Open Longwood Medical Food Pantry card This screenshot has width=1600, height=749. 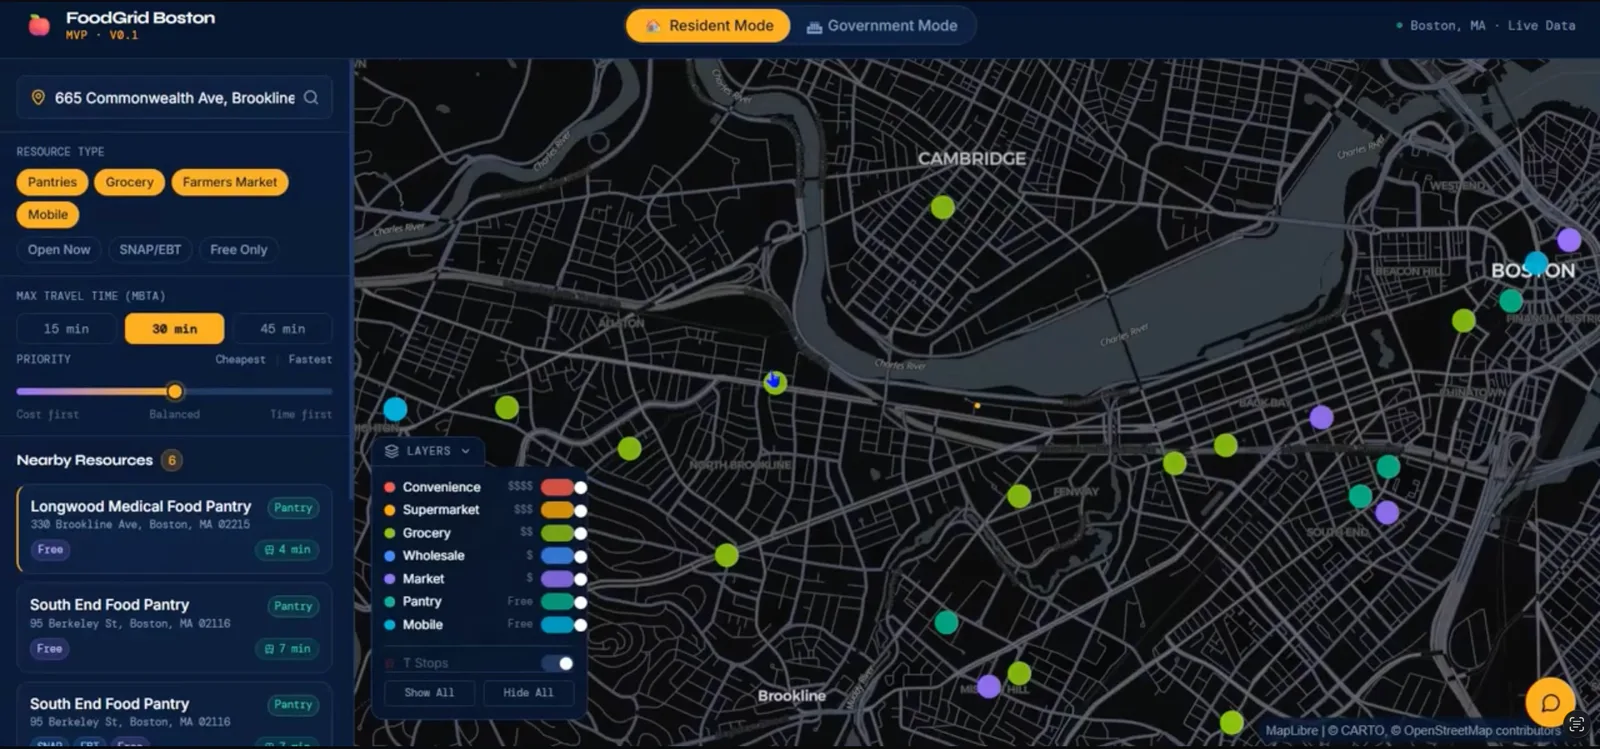tap(174, 529)
